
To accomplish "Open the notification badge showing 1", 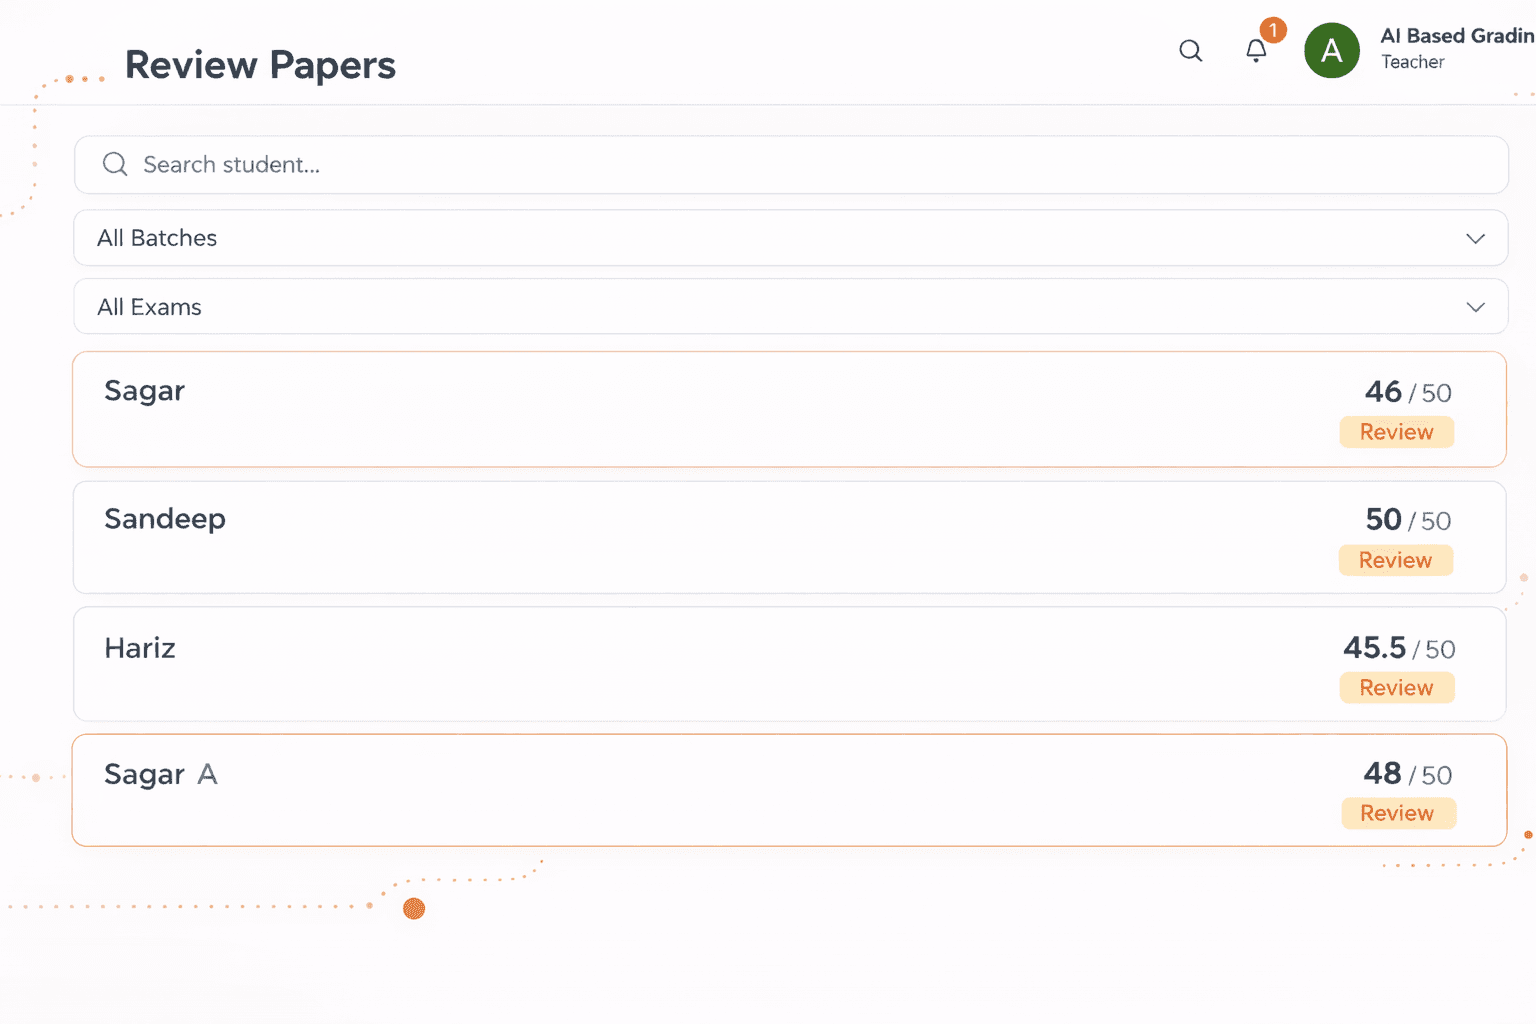I will click(x=1272, y=30).
